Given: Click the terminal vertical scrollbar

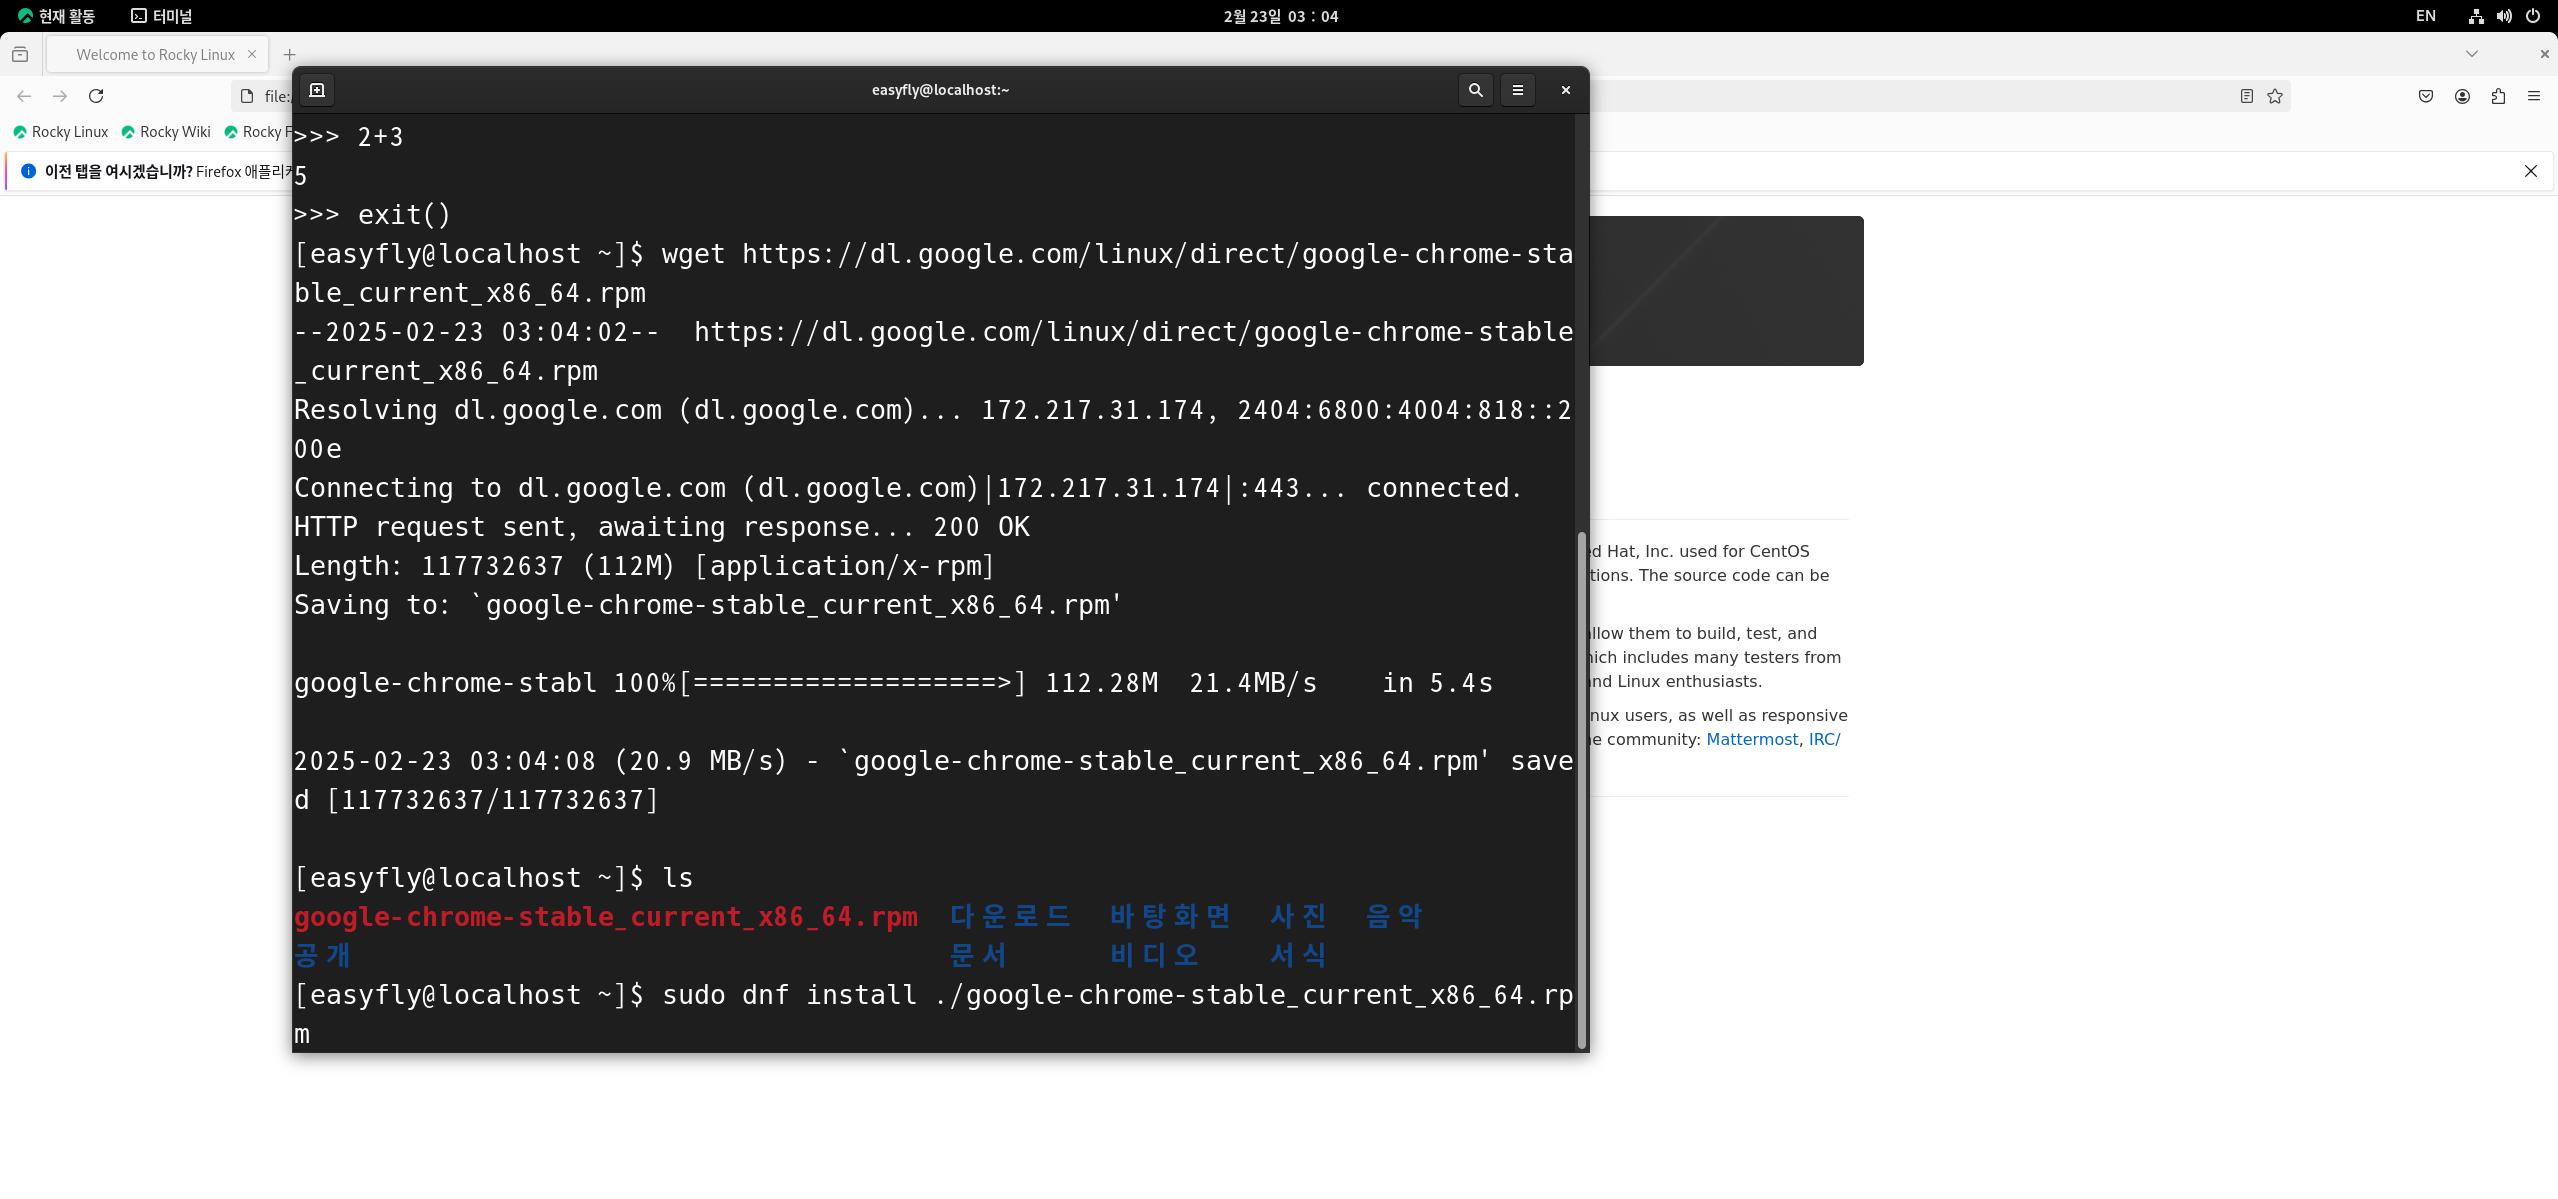Looking at the screenshot, I should (x=1581, y=790).
